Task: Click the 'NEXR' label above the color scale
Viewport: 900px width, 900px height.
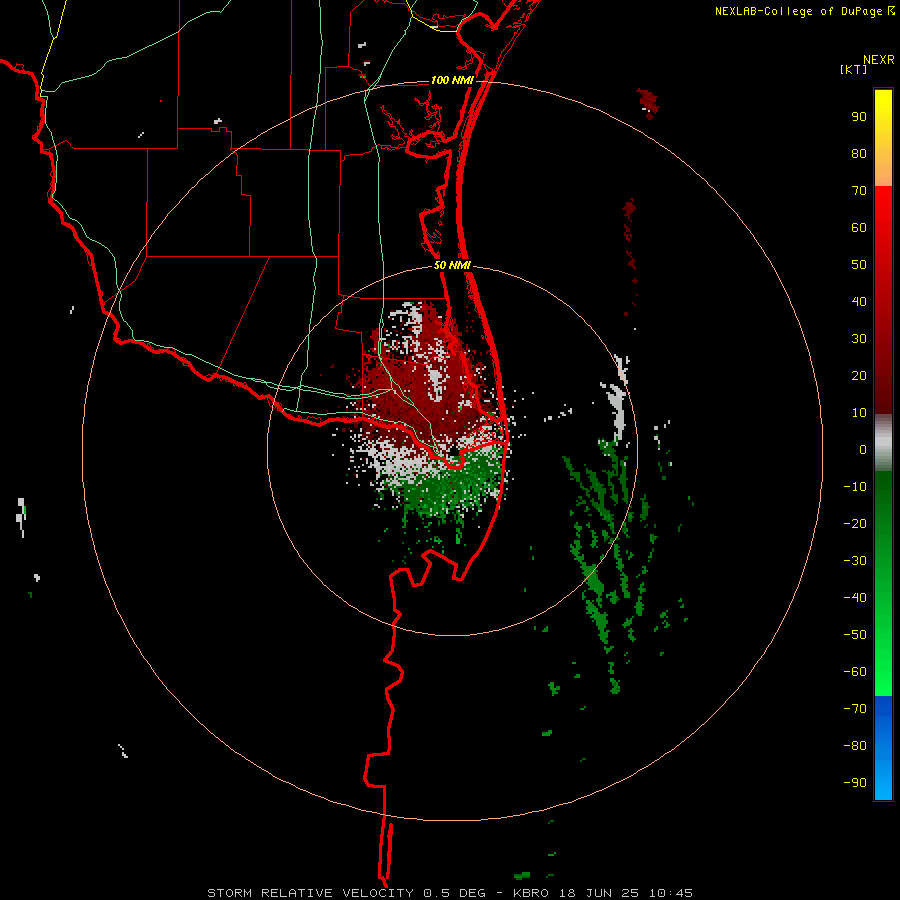Action: pos(879,60)
